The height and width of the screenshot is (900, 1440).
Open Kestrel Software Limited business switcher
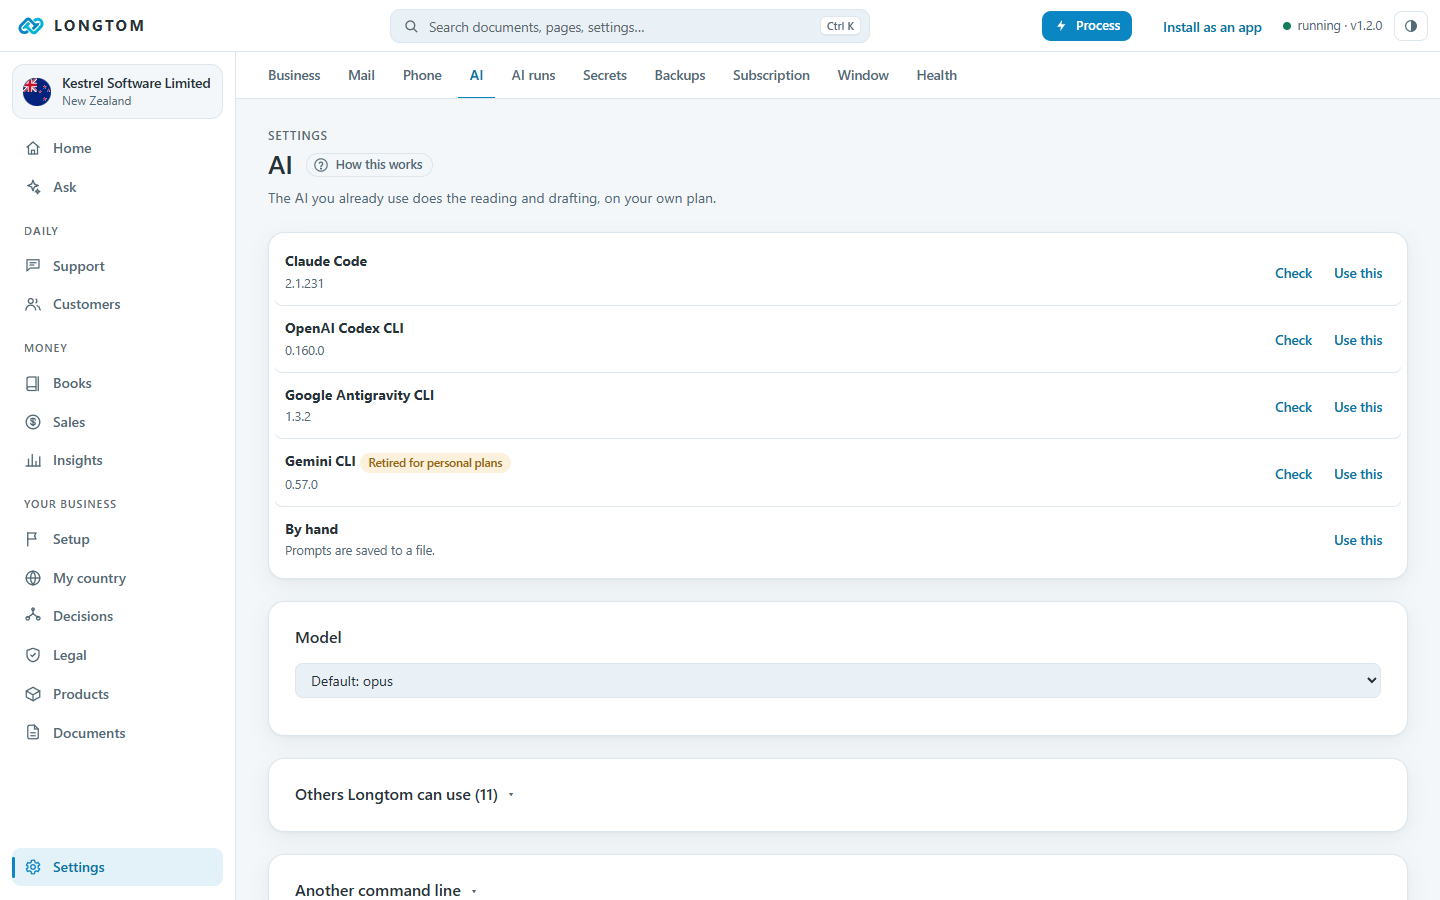pos(117,91)
